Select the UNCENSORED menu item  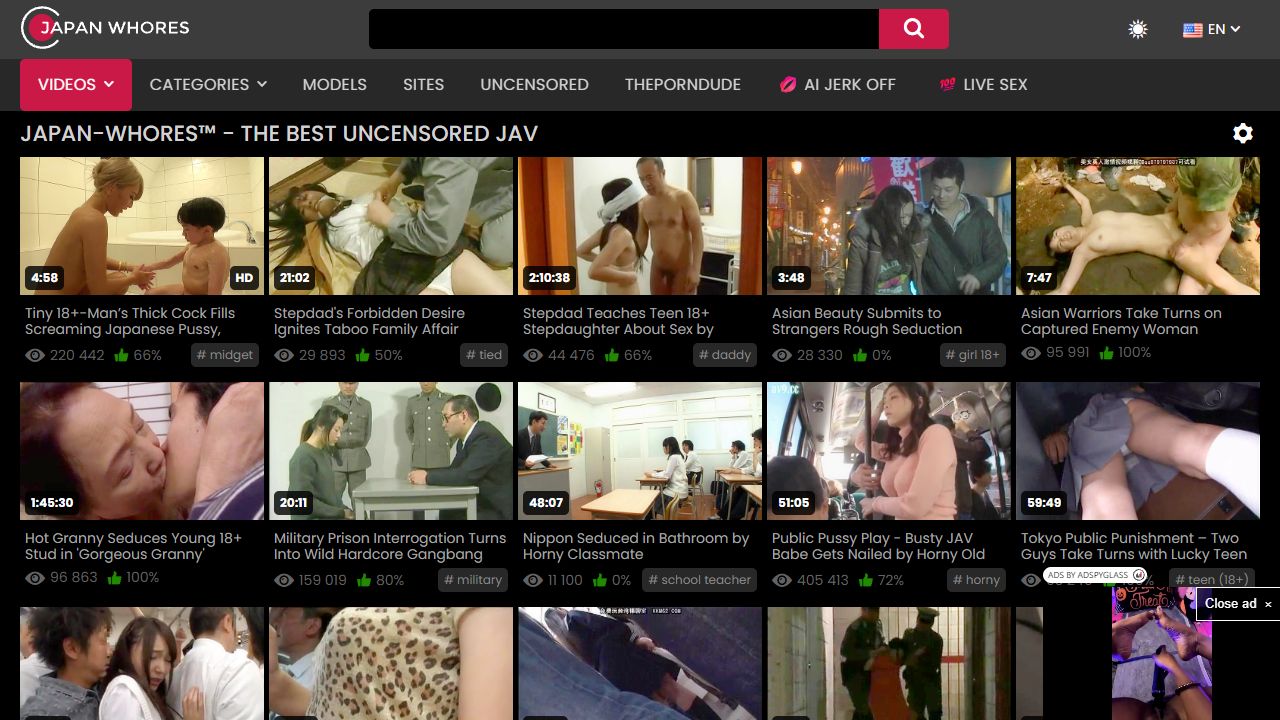pyautogui.click(x=534, y=84)
